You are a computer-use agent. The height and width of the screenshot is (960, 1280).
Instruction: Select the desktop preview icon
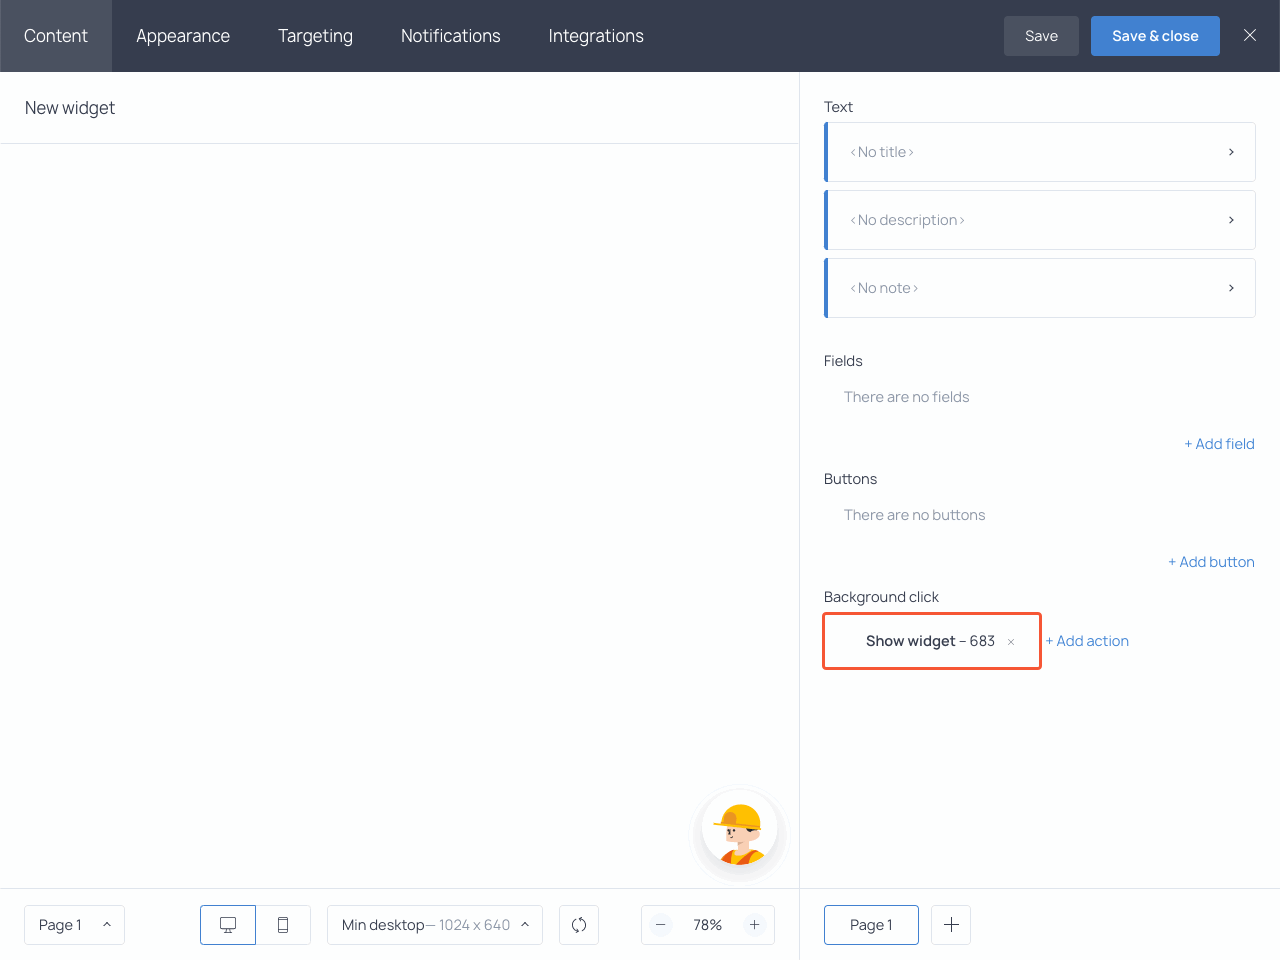(227, 925)
